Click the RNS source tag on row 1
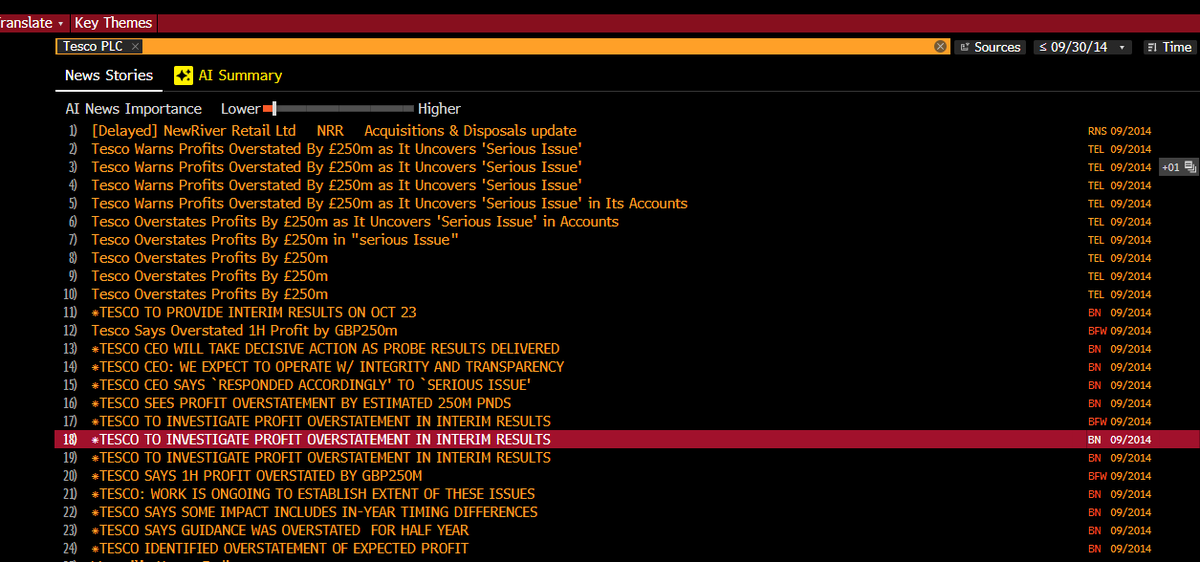 pyautogui.click(x=1097, y=131)
